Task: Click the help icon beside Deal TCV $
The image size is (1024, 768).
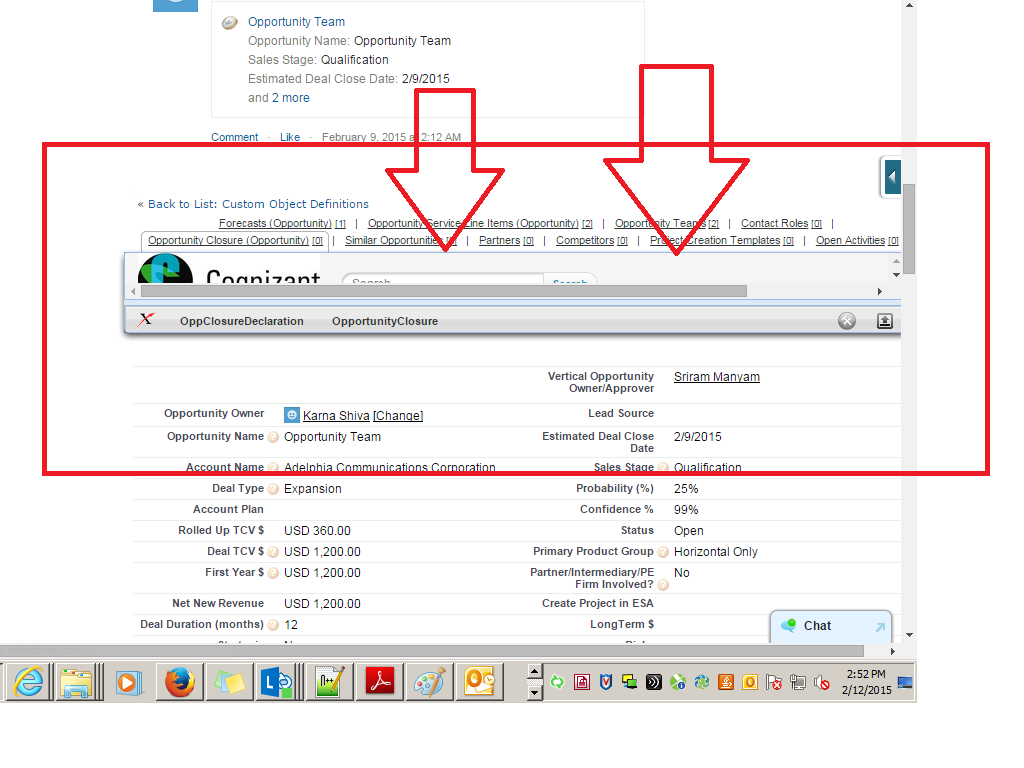Action: pos(274,552)
